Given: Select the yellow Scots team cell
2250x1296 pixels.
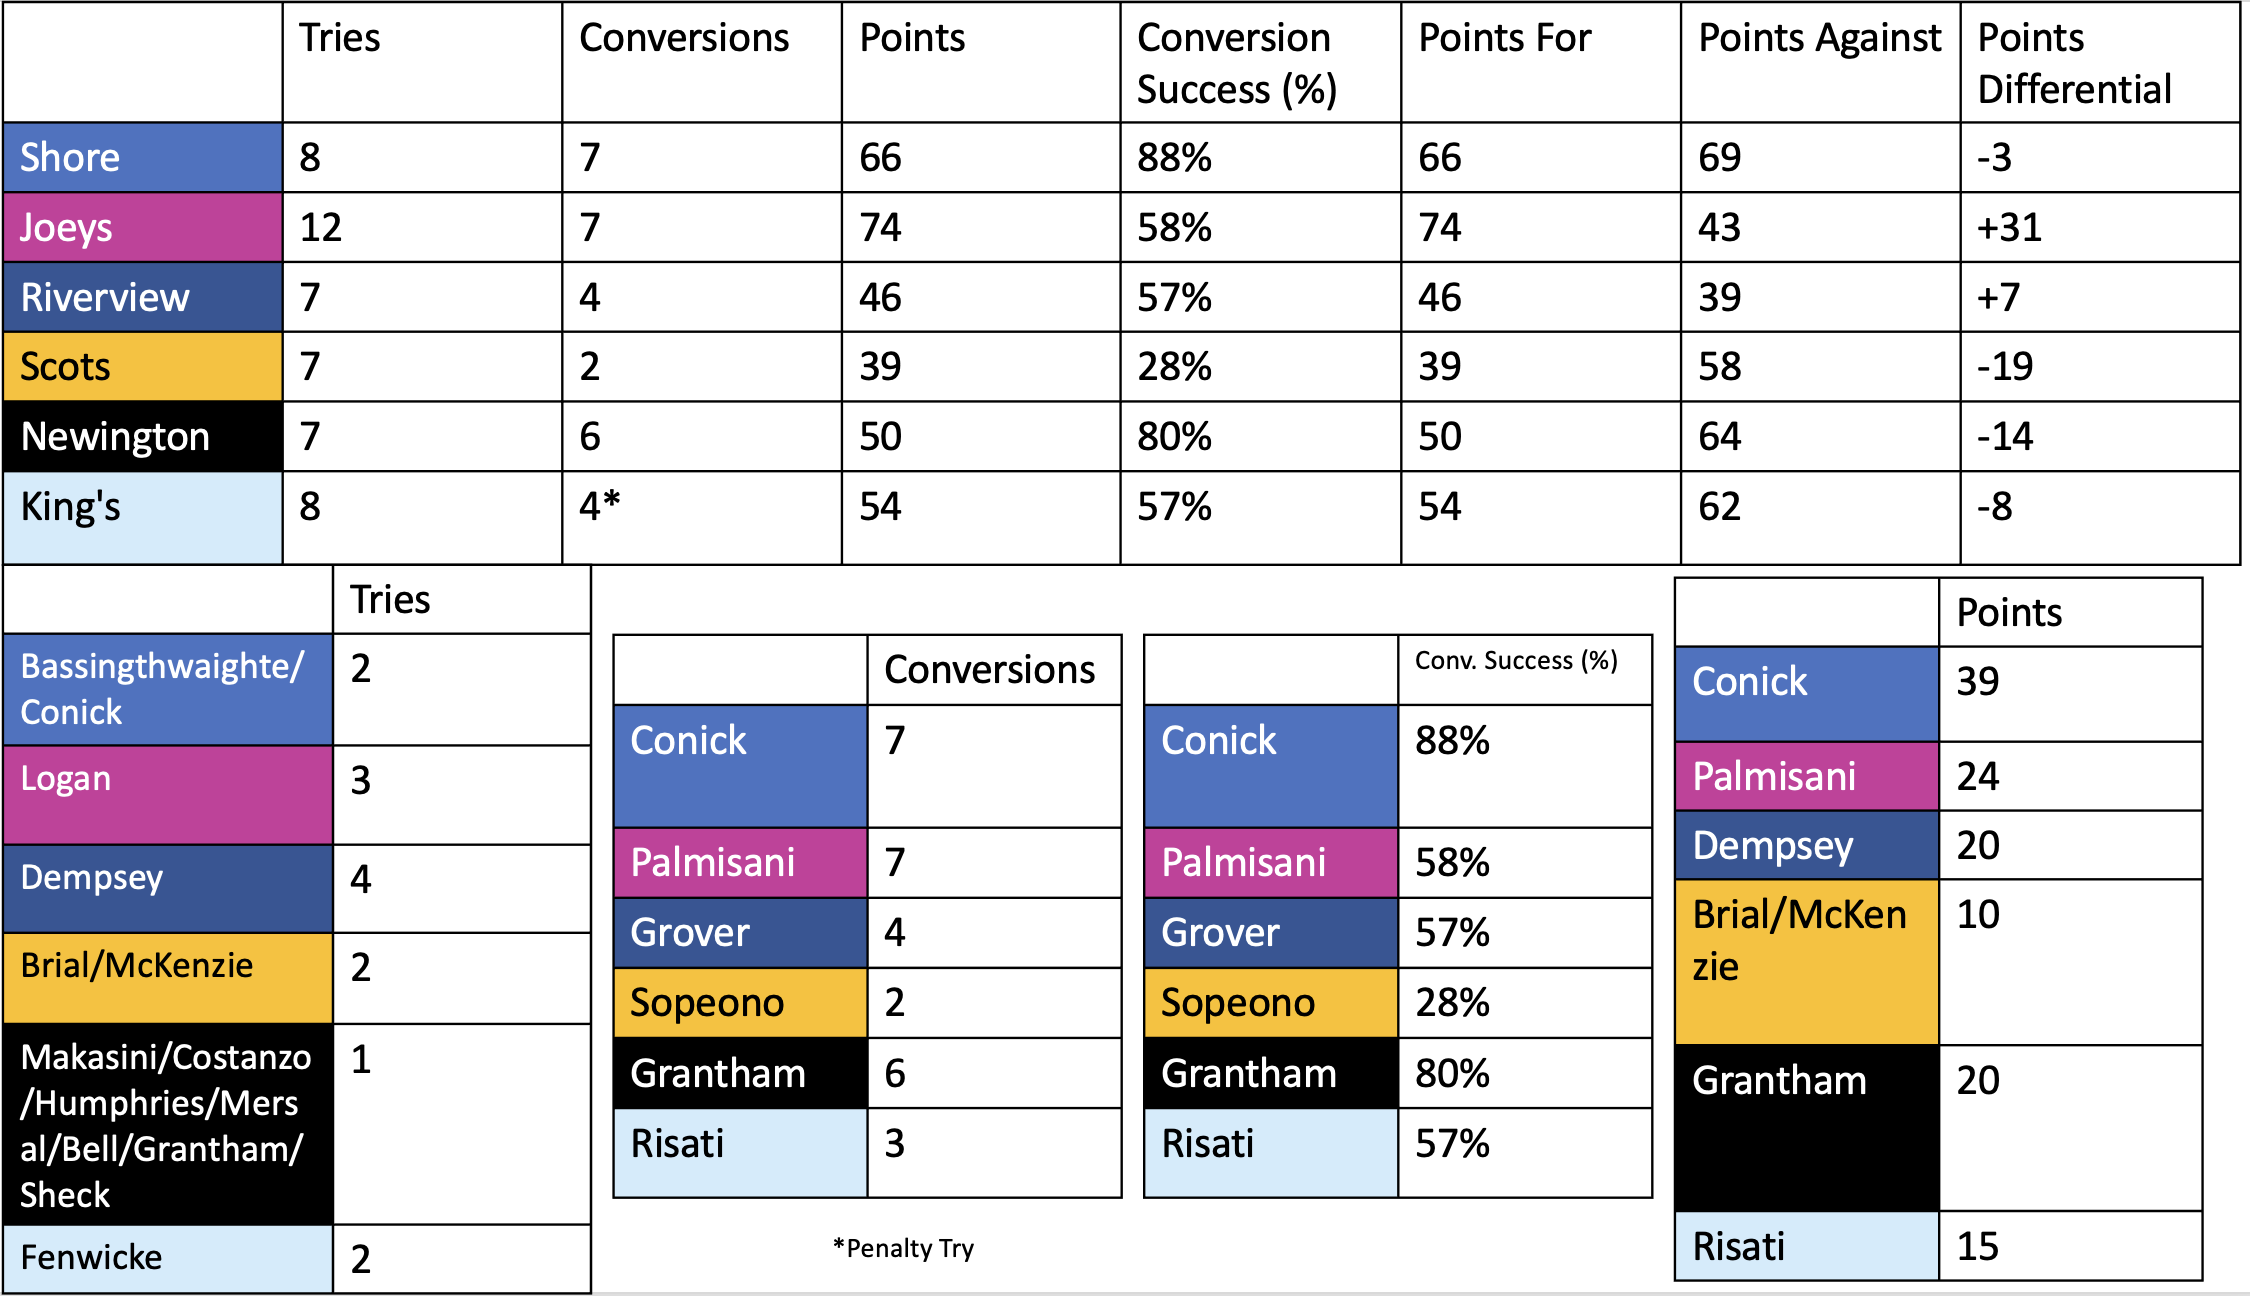Looking at the screenshot, I should tap(142, 367).
